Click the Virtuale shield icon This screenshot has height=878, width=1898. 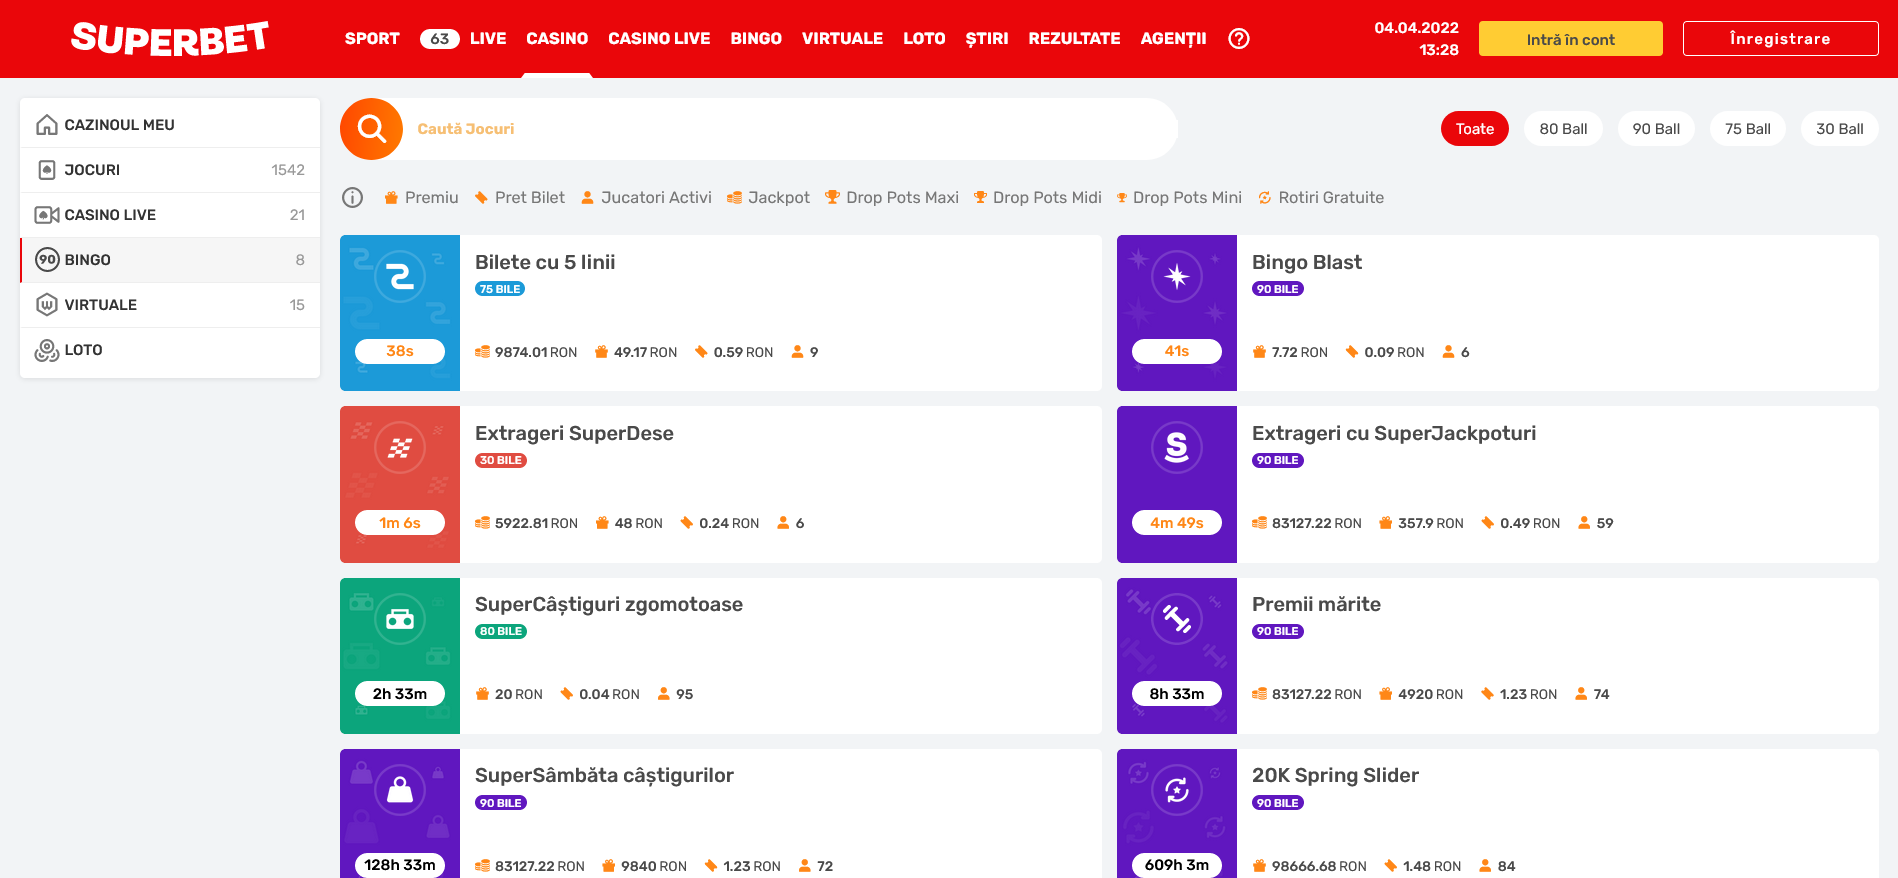(47, 305)
